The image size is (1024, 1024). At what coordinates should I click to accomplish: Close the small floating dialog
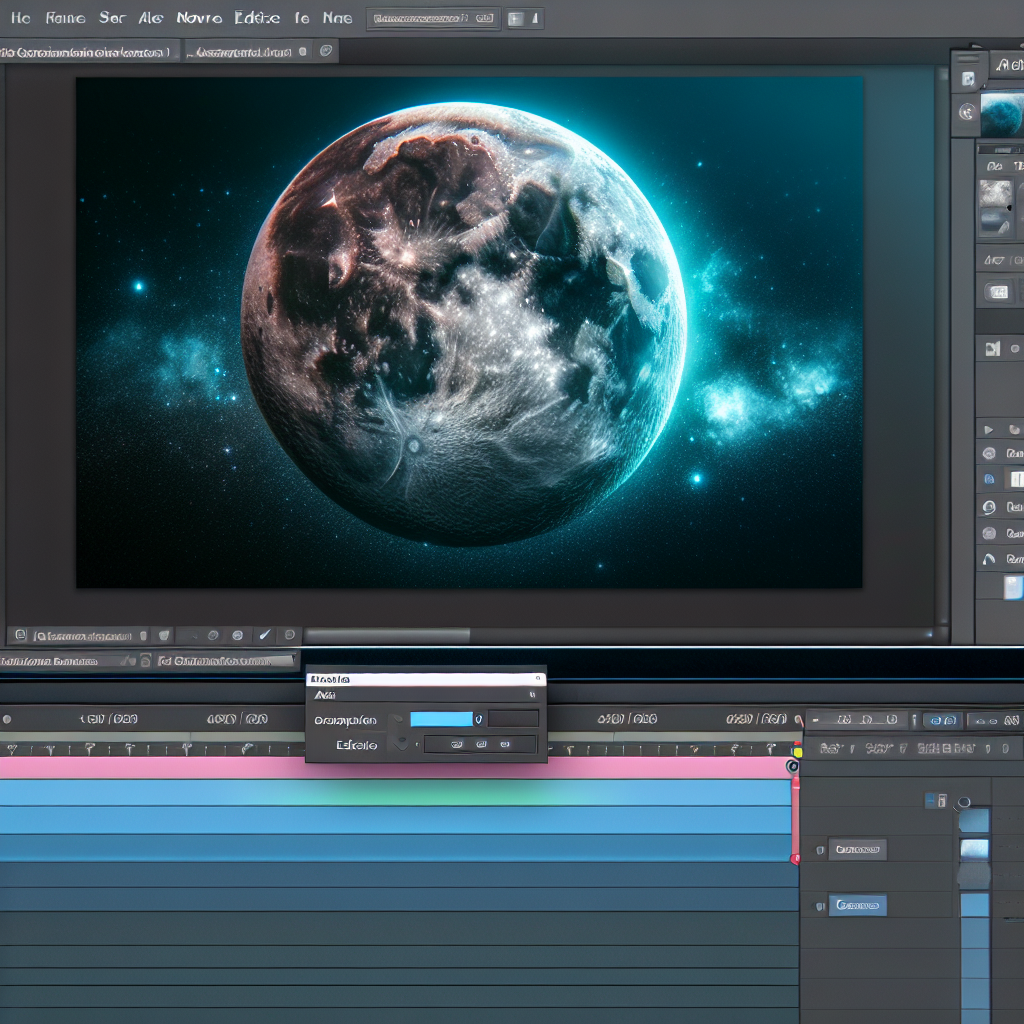click(x=538, y=679)
